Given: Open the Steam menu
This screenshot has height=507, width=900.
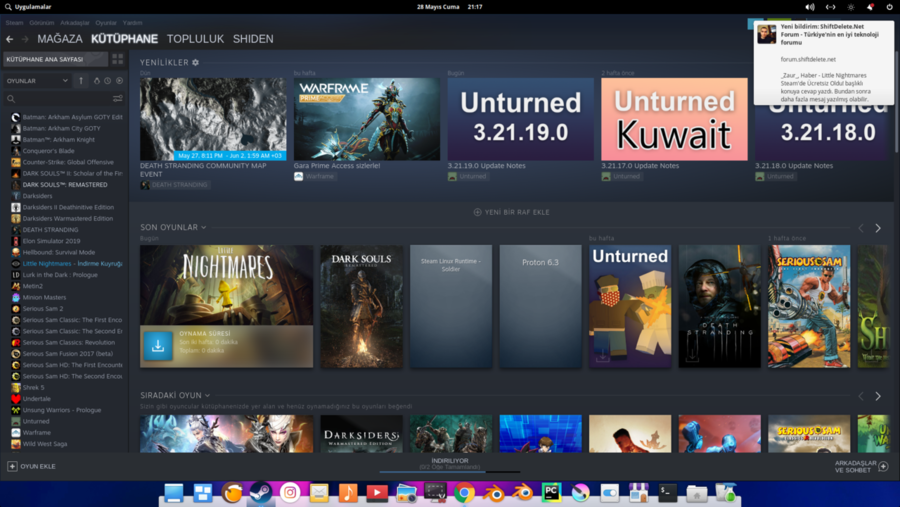Looking at the screenshot, I should point(14,23).
